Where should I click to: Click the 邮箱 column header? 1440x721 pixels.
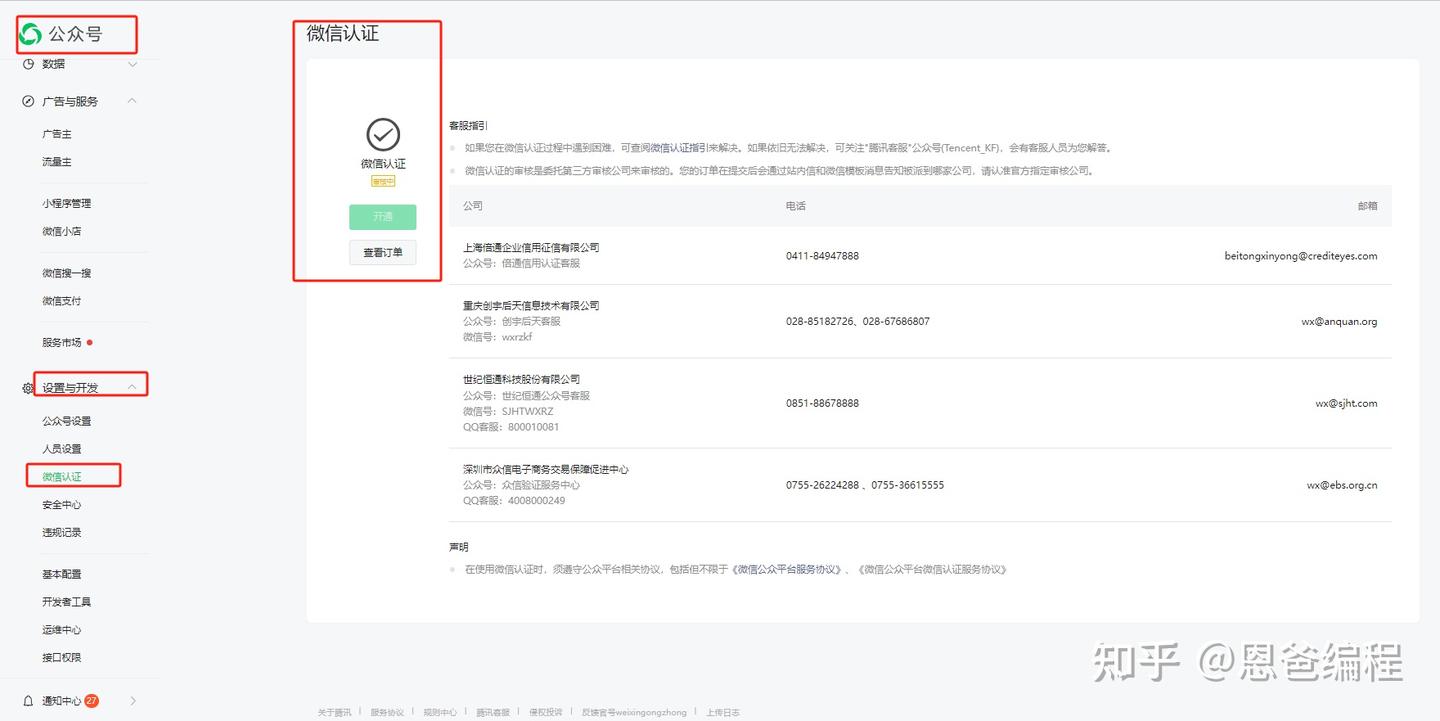tap(1367, 206)
